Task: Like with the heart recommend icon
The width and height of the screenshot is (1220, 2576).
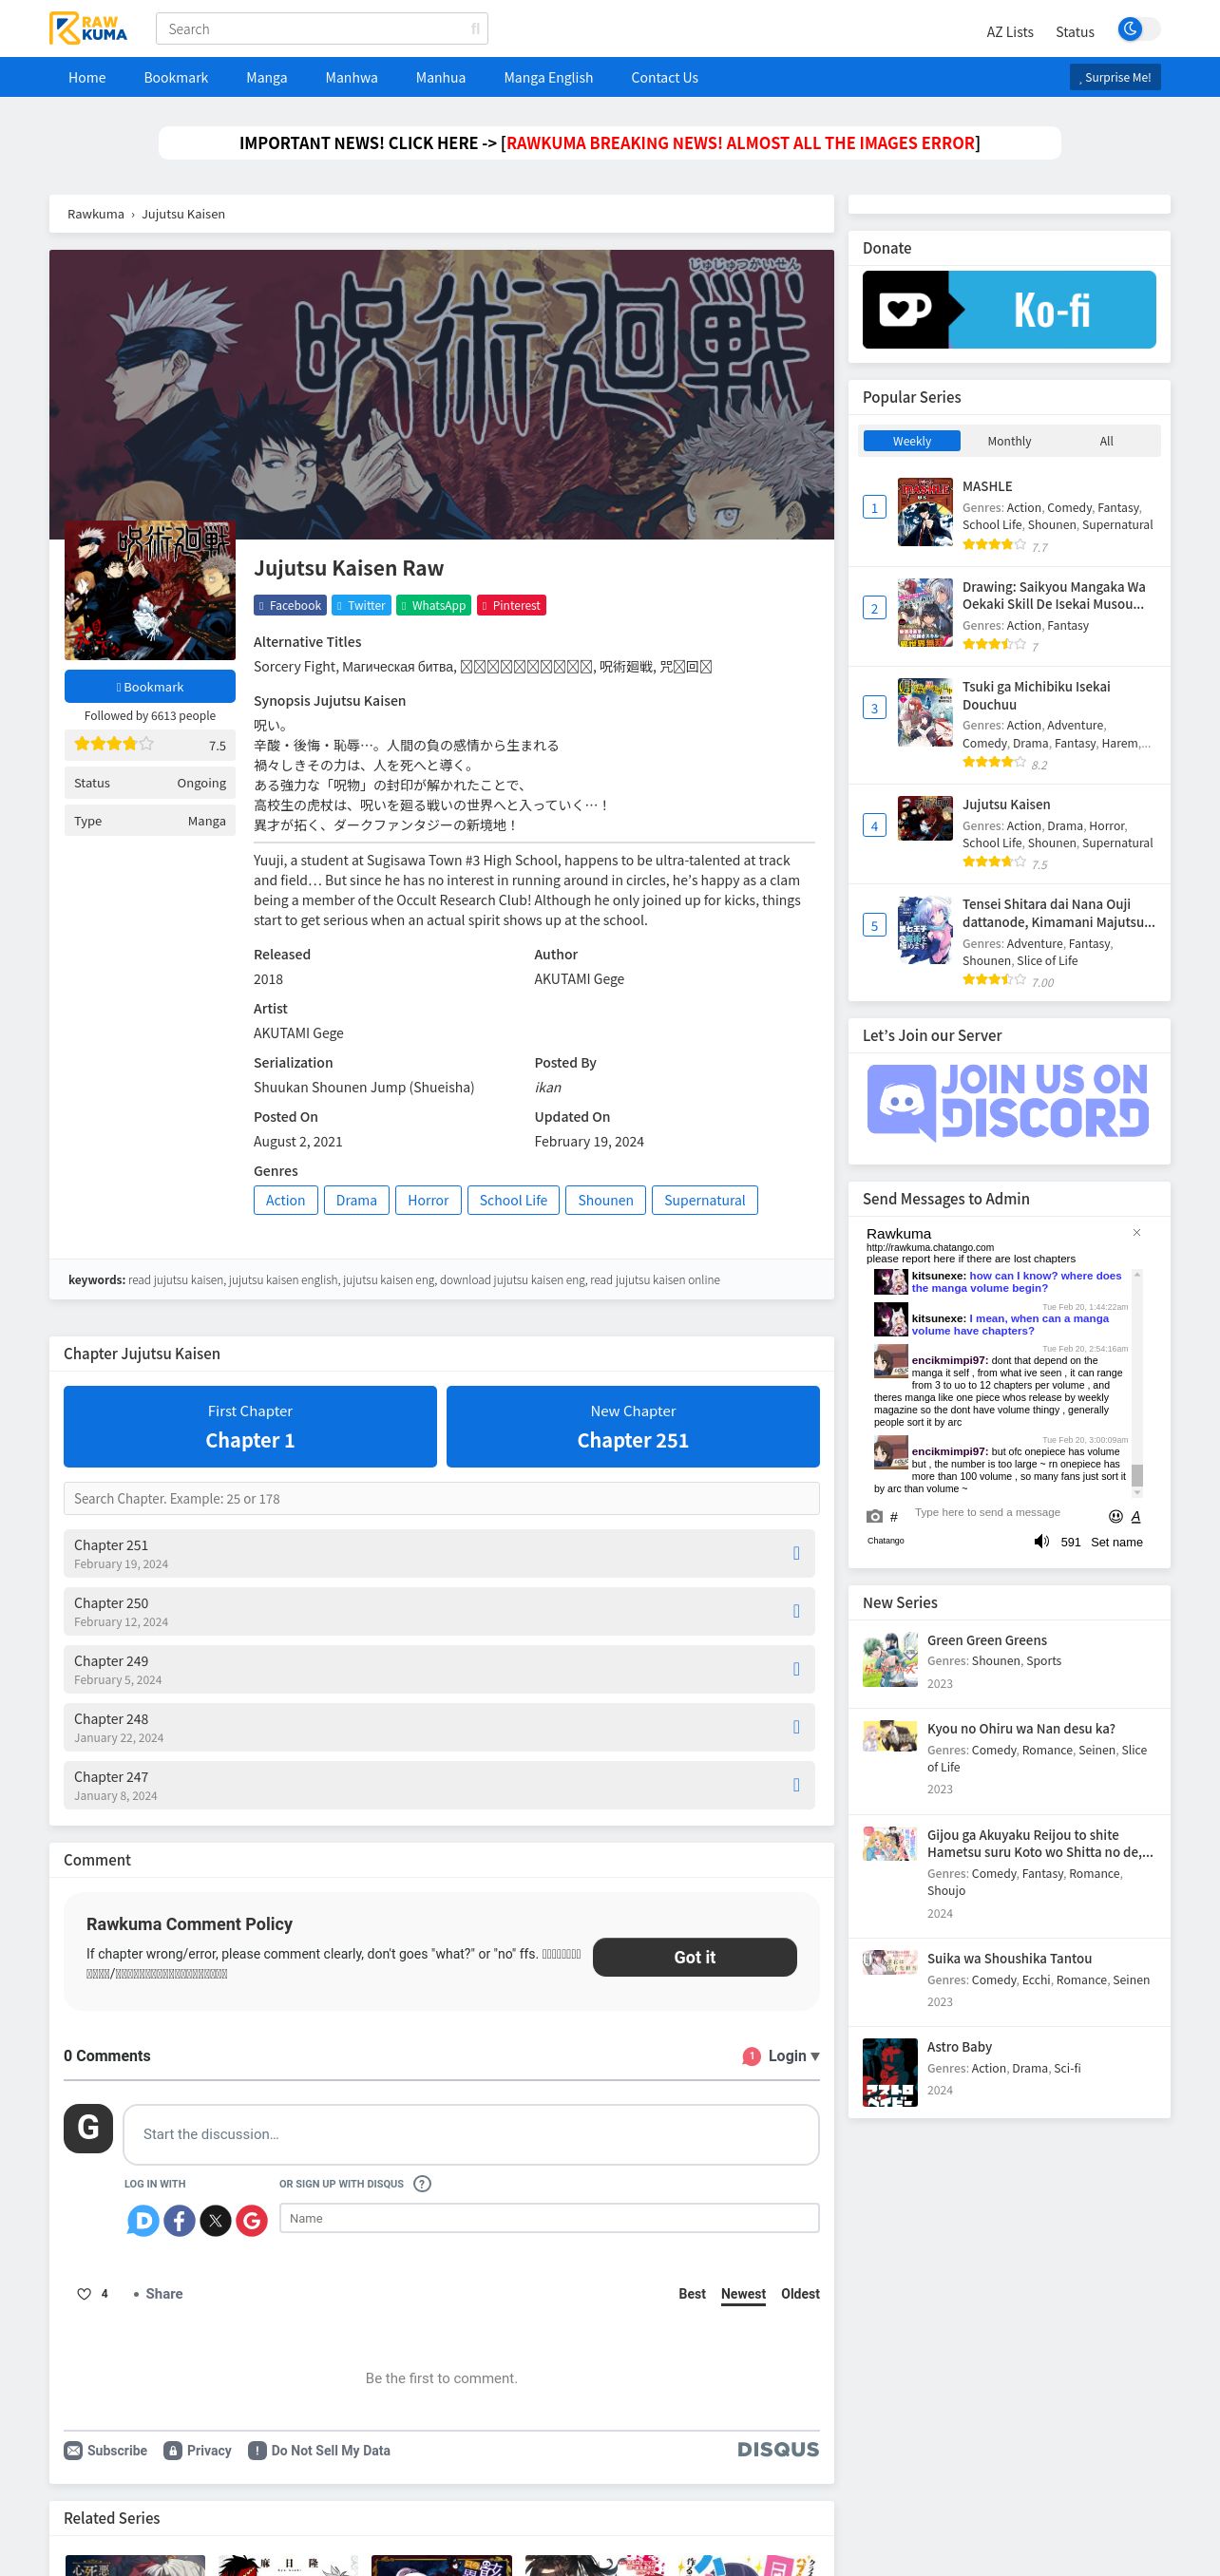Action: tap(84, 2293)
